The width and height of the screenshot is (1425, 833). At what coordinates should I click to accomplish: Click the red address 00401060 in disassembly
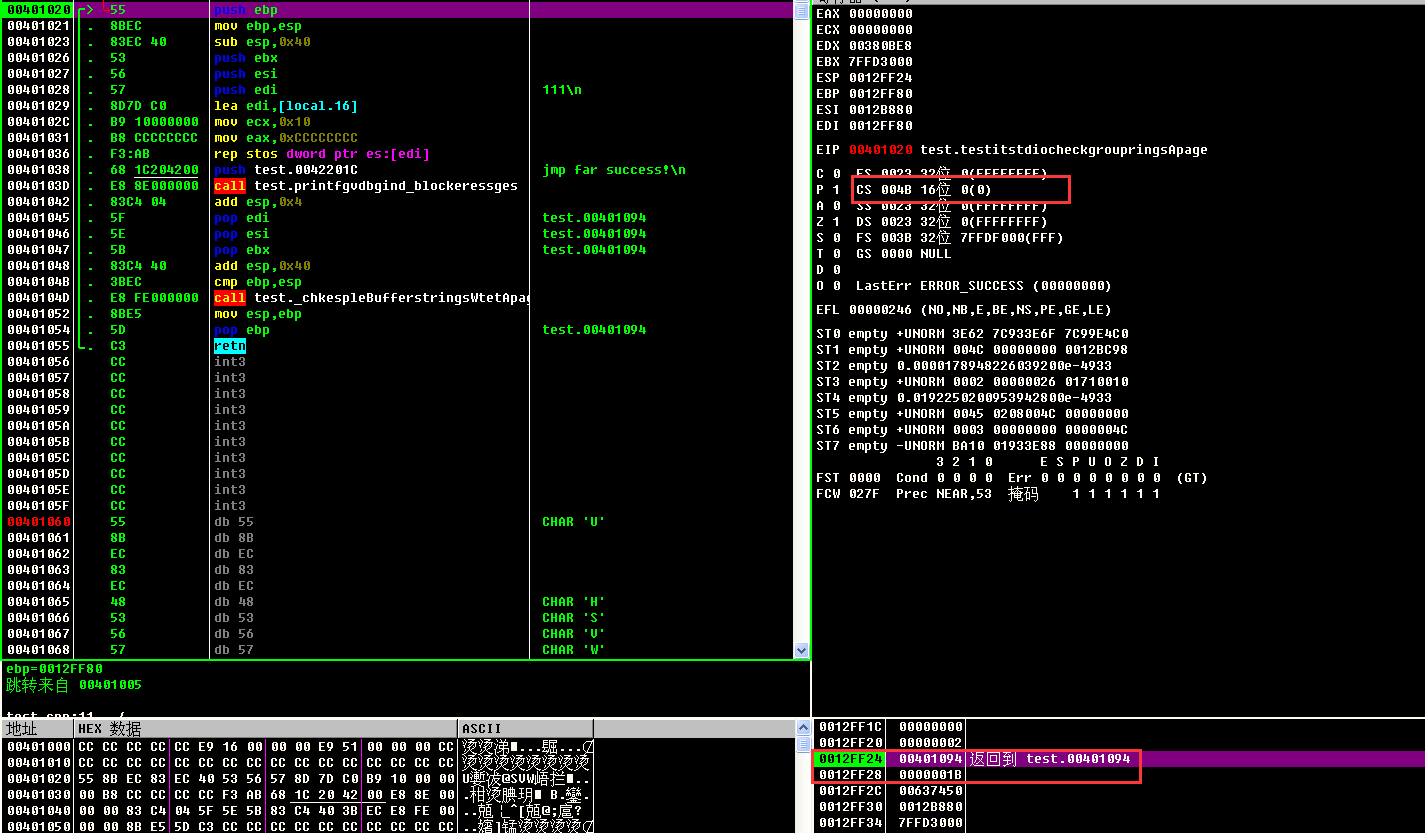(x=38, y=522)
